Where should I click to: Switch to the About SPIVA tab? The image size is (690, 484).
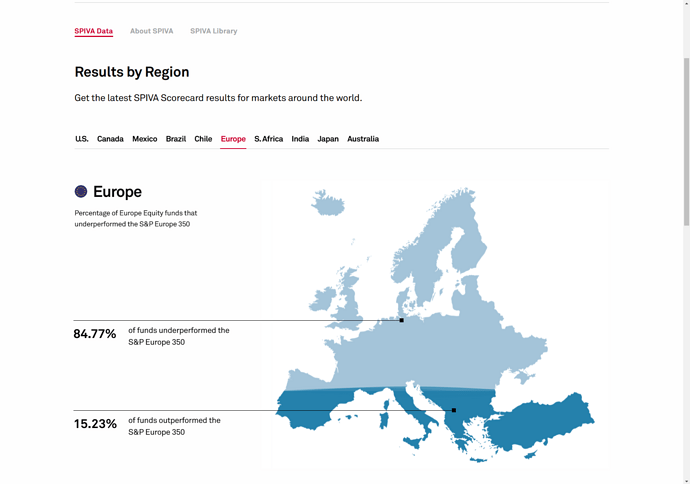coord(151,31)
